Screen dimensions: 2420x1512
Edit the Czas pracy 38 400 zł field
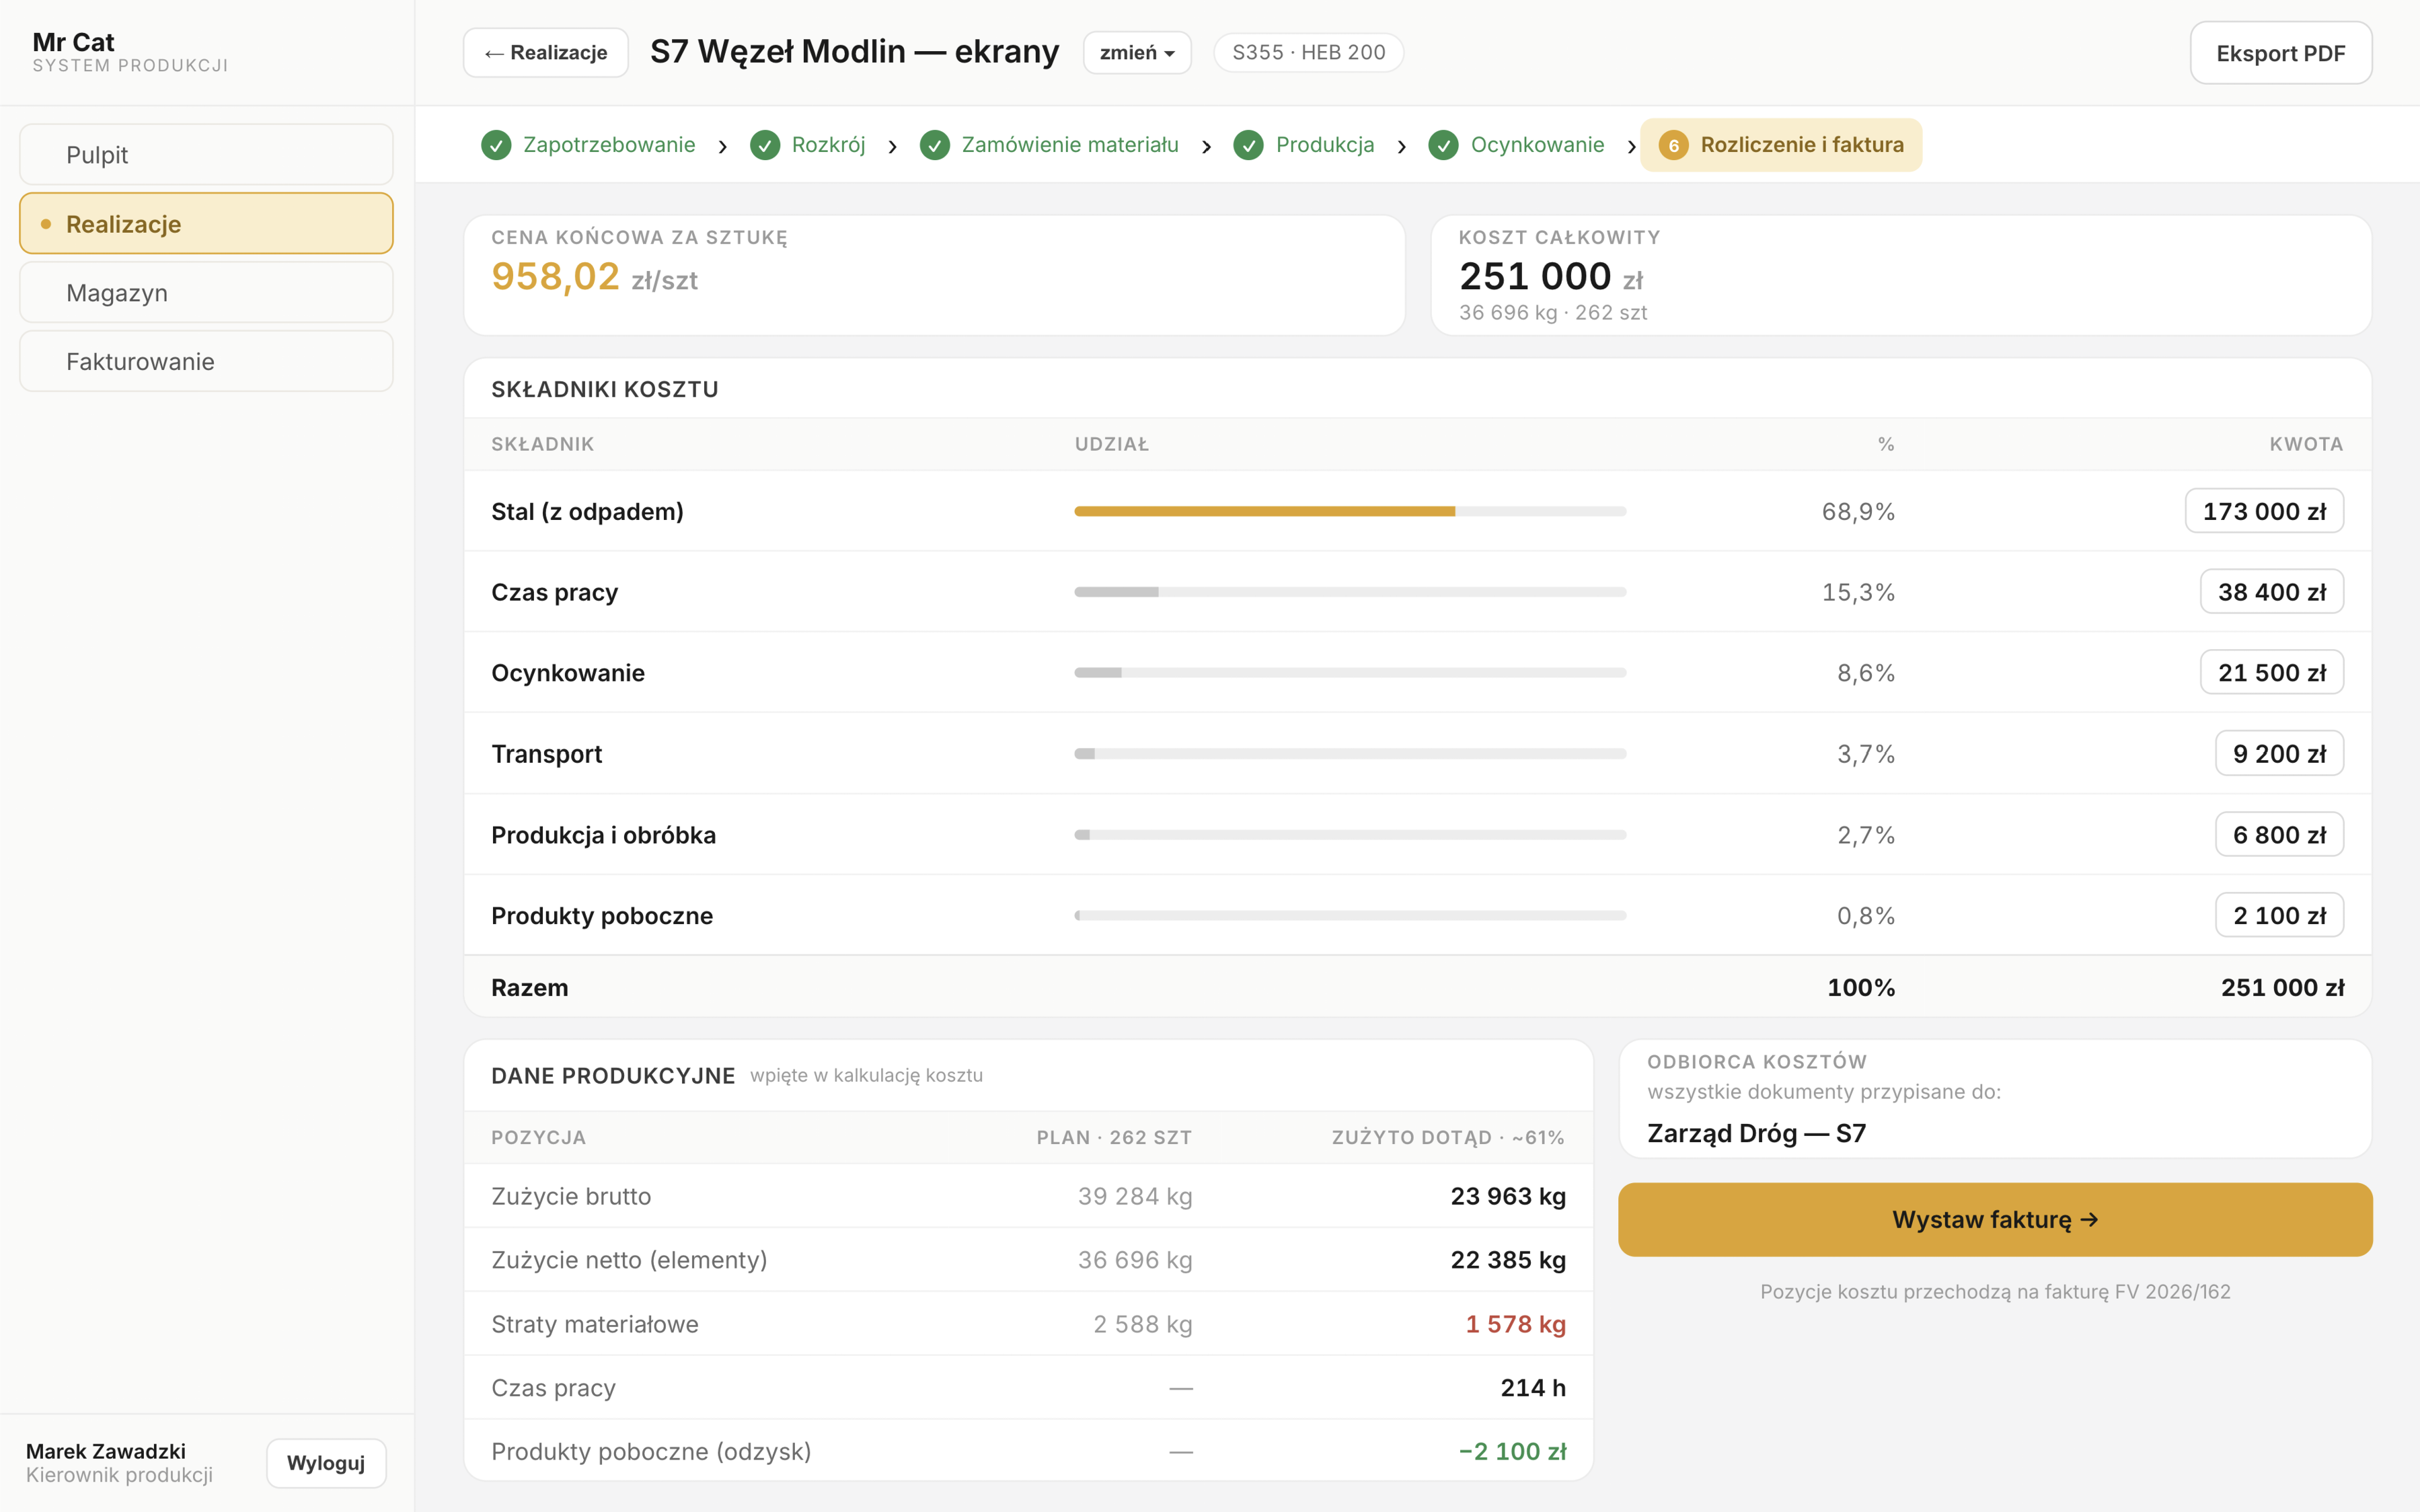(x=2272, y=592)
